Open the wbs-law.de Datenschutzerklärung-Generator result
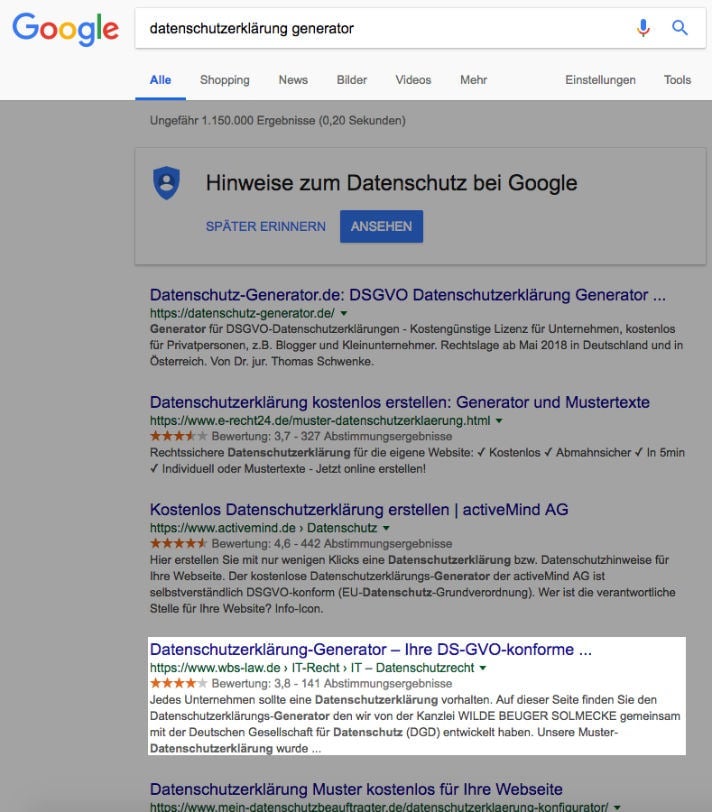This screenshot has height=812, width=712. tap(370, 650)
